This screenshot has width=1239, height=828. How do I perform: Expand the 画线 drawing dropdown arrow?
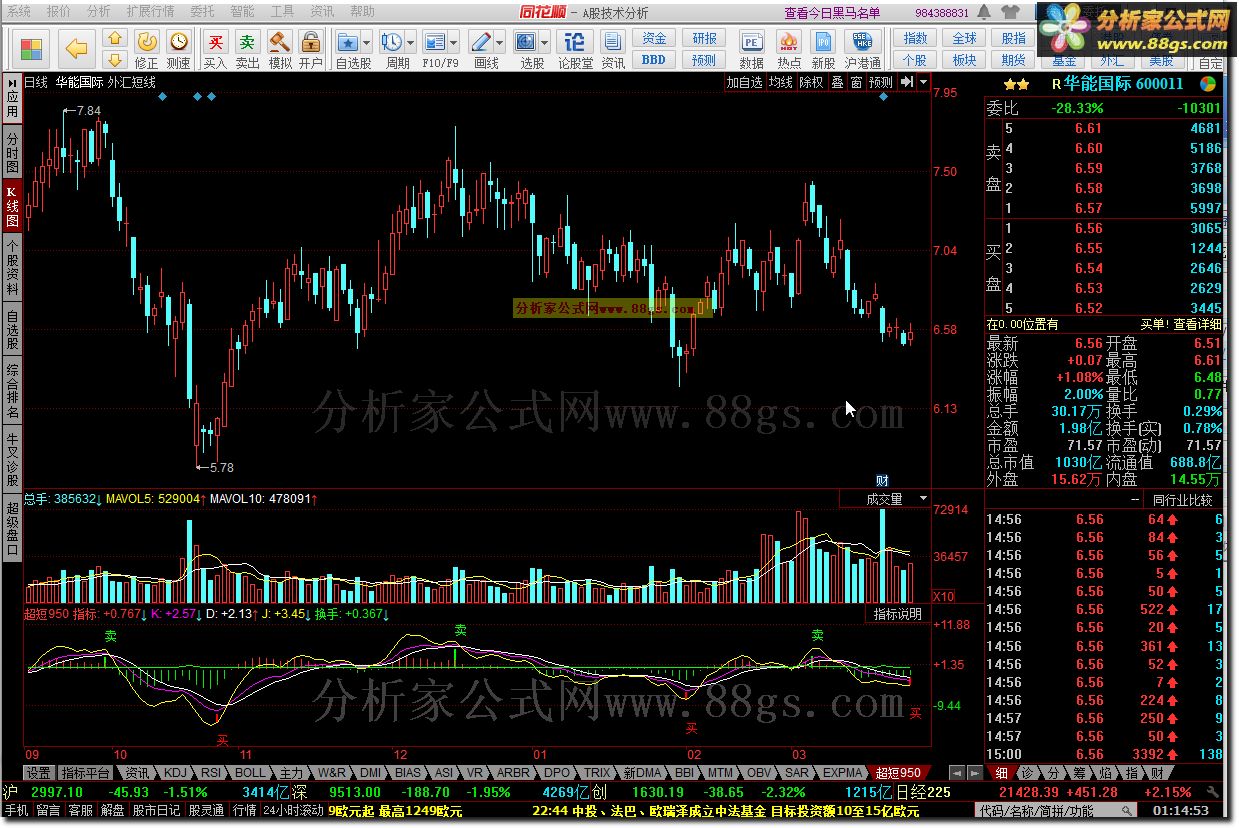click(x=499, y=43)
